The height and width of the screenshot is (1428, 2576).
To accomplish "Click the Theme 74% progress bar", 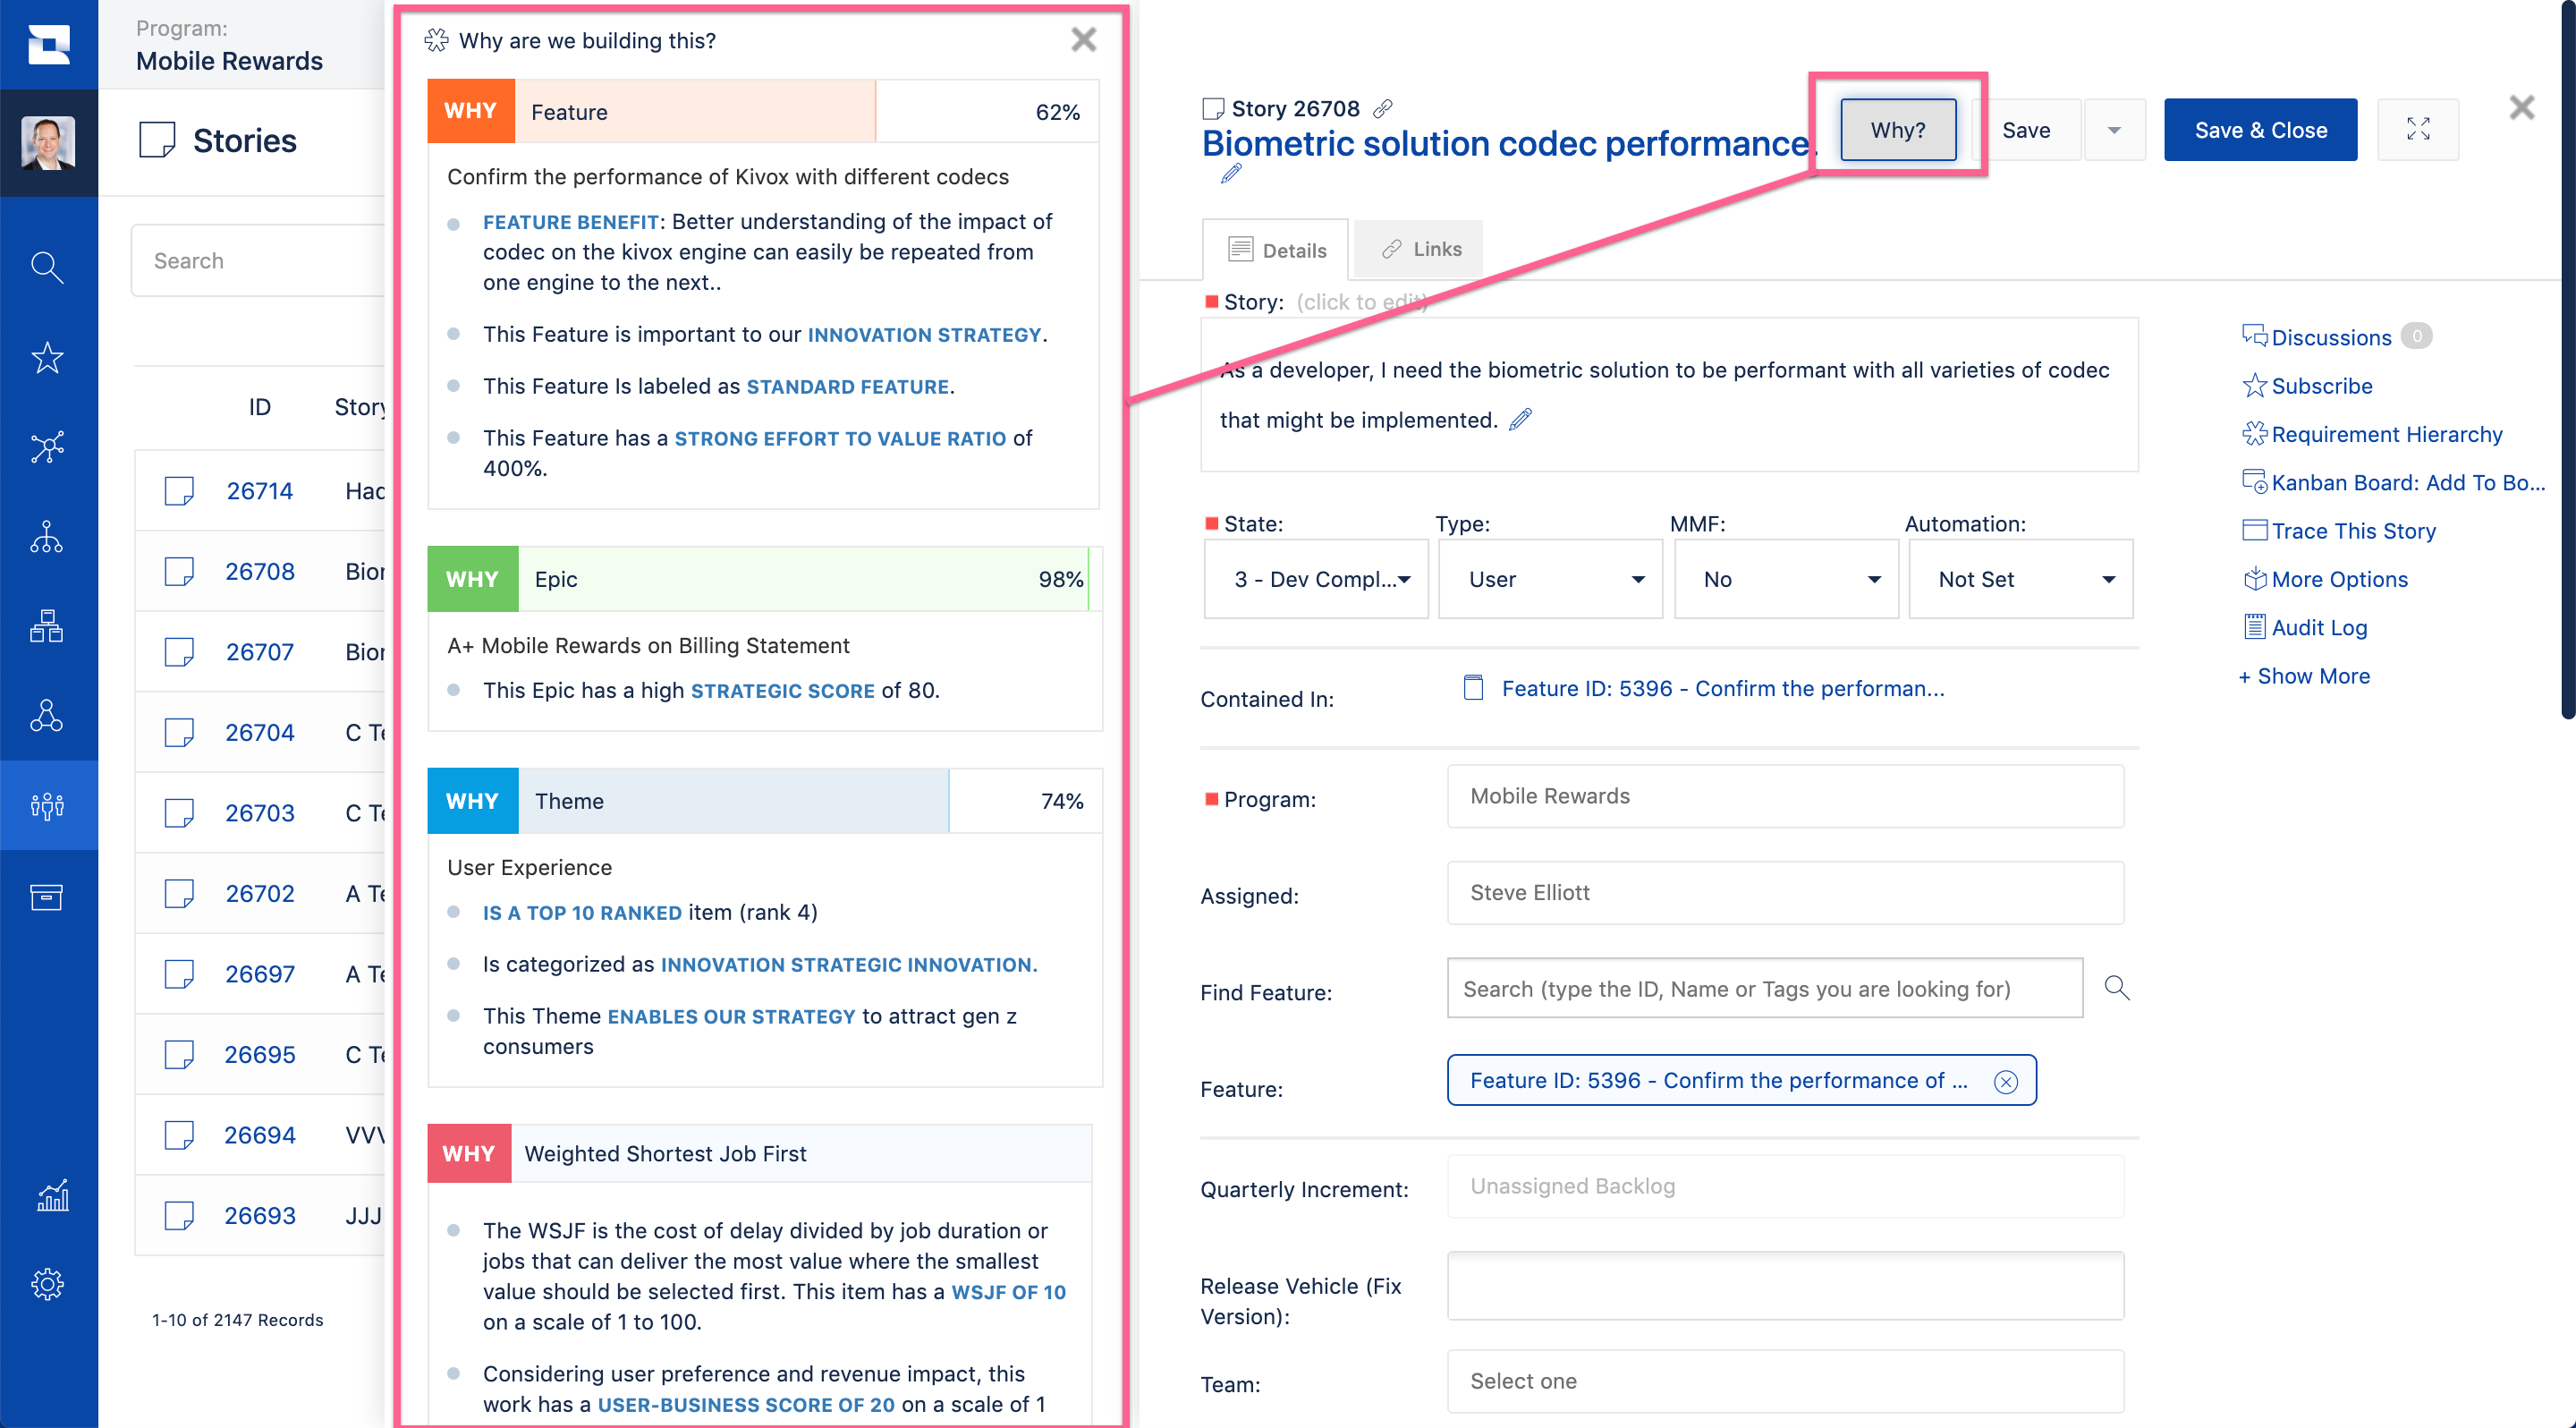I will tap(764, 801).
